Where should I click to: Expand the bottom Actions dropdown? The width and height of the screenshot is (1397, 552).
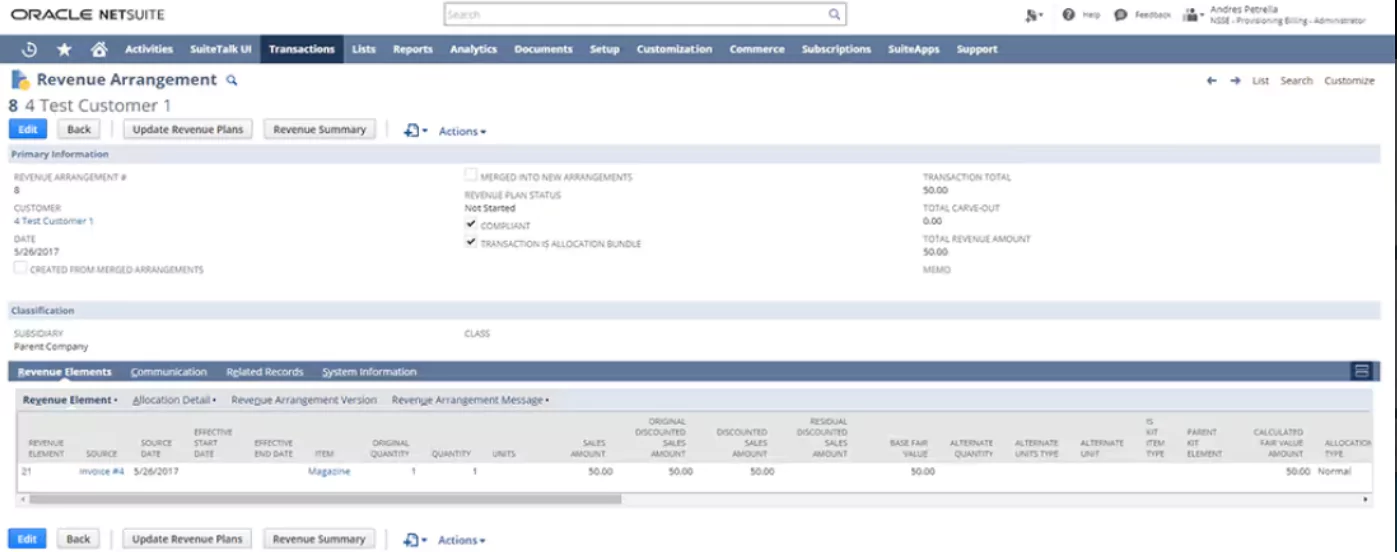462,540
